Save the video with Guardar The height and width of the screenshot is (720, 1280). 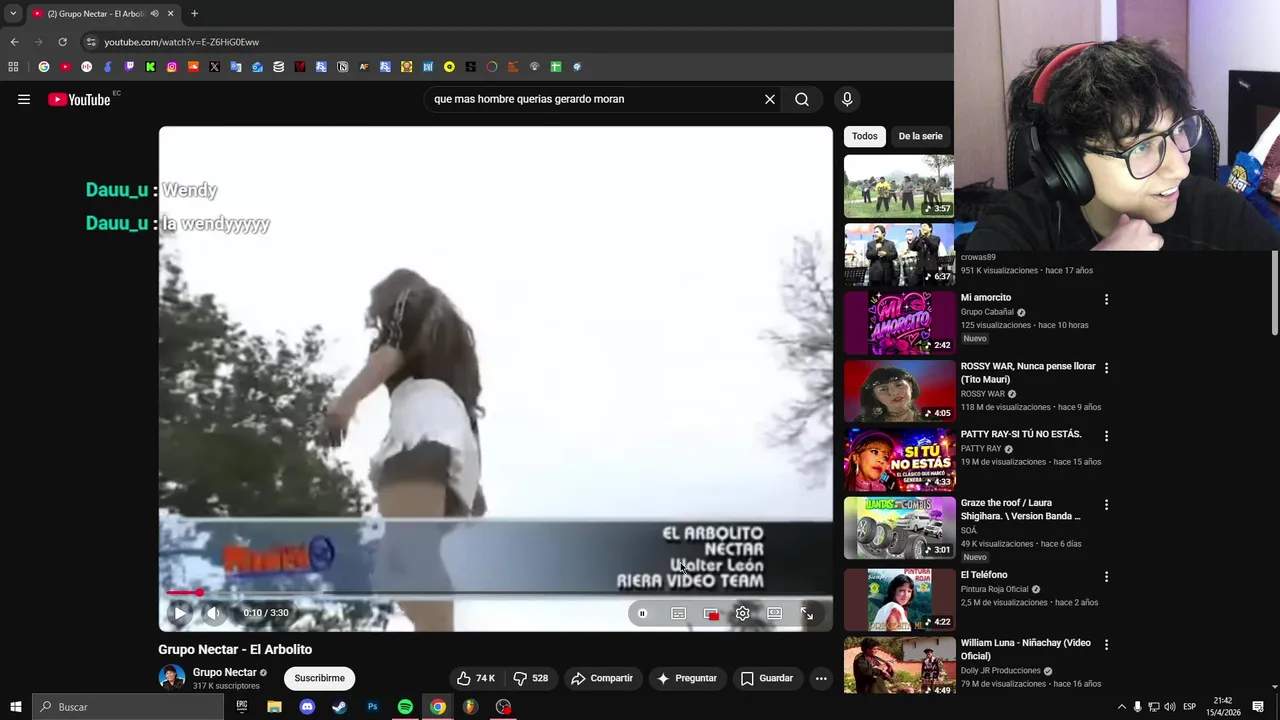766,678
